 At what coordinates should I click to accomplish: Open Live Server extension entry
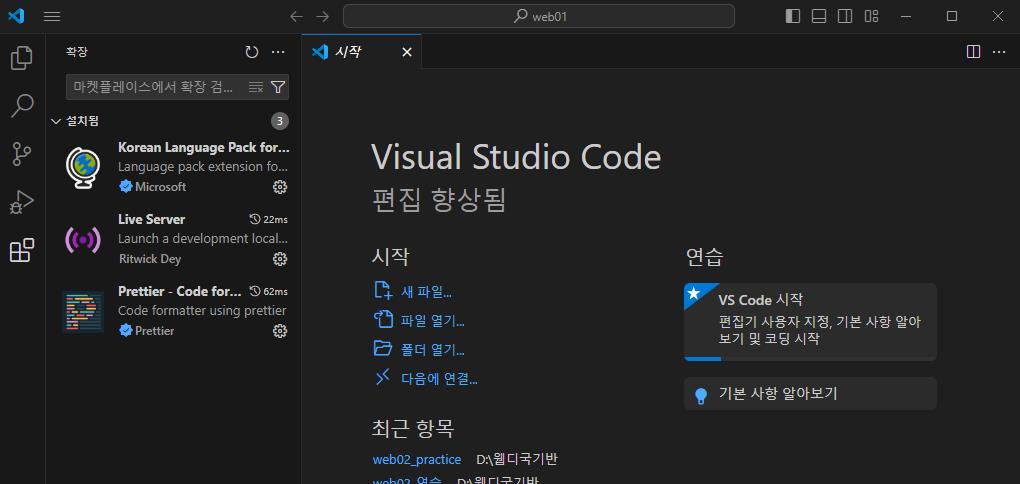(x=176, y=239)
